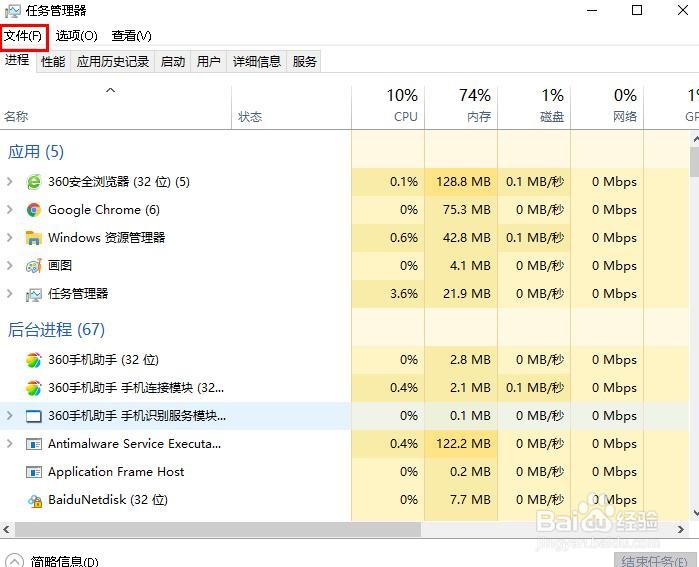Image resolution: width=699 pixels, height=567 pixels.
Task: Click the BaiduNetdisk icon
Action: coord(34,501)
